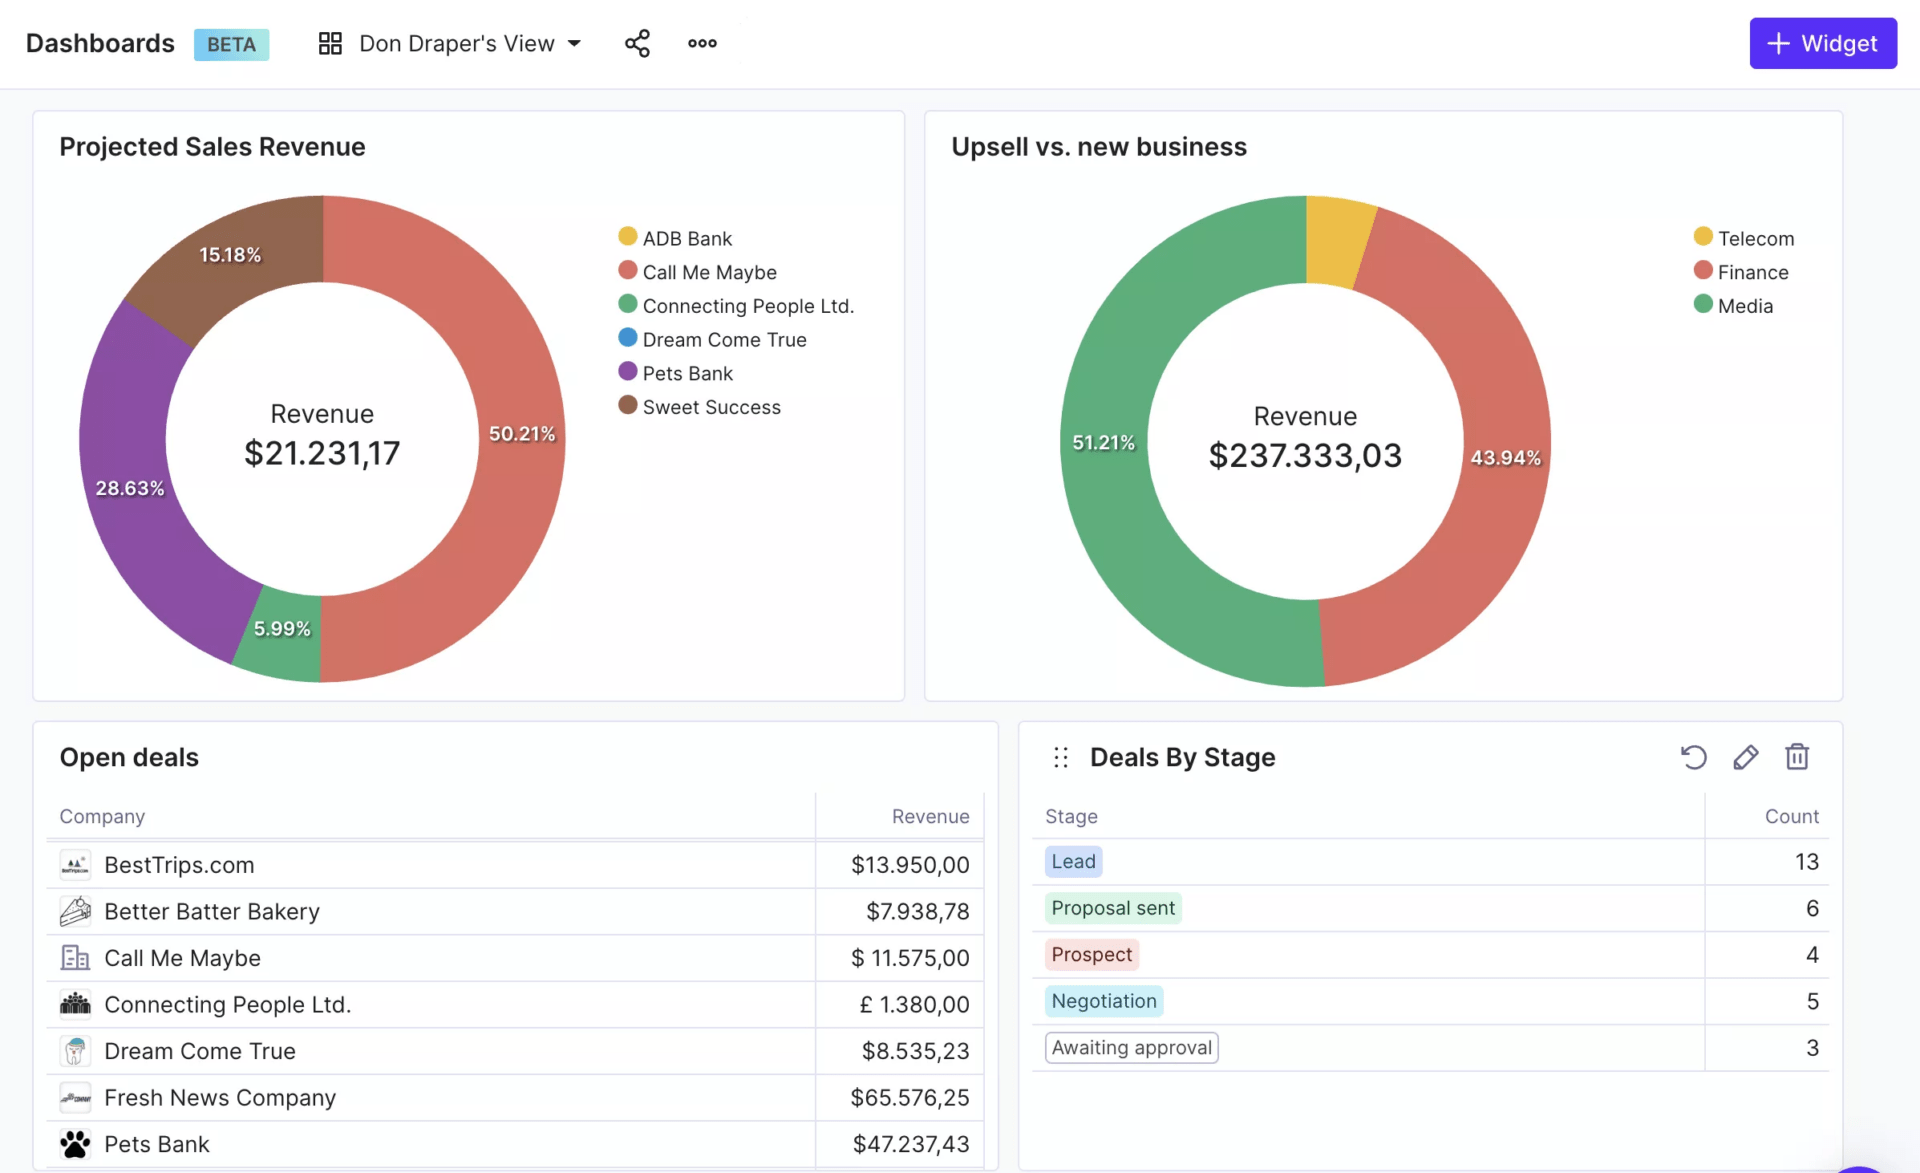Click the red Finance legend color dot
This screenshot has height=1173, width=1920.
click(x=1701, y=270)
